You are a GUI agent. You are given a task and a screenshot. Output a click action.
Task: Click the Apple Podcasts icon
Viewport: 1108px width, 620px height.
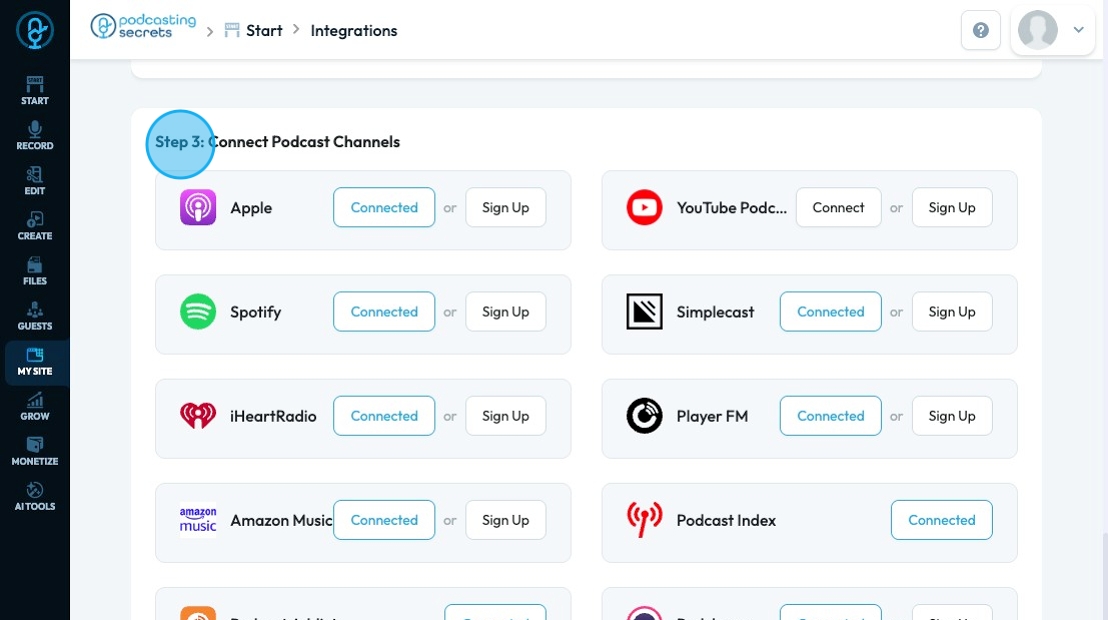pyautogui.click(x=198, y=207)
